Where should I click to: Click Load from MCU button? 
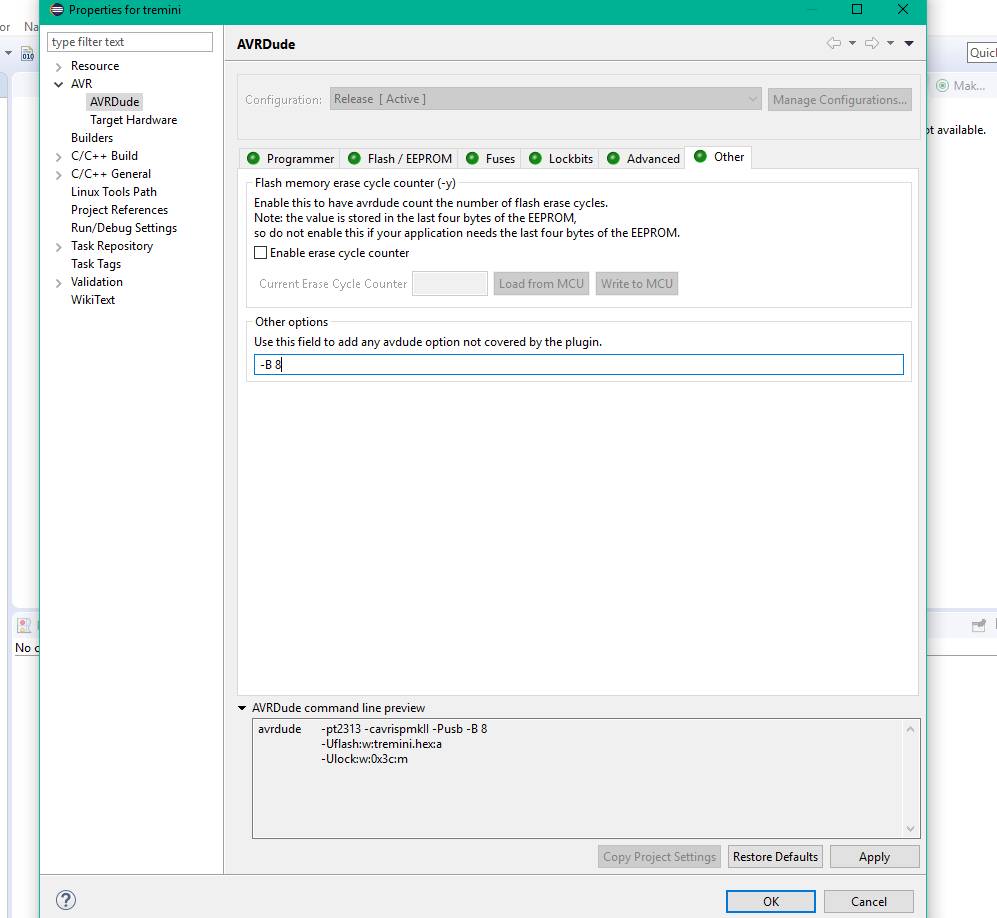coord(541,284)
